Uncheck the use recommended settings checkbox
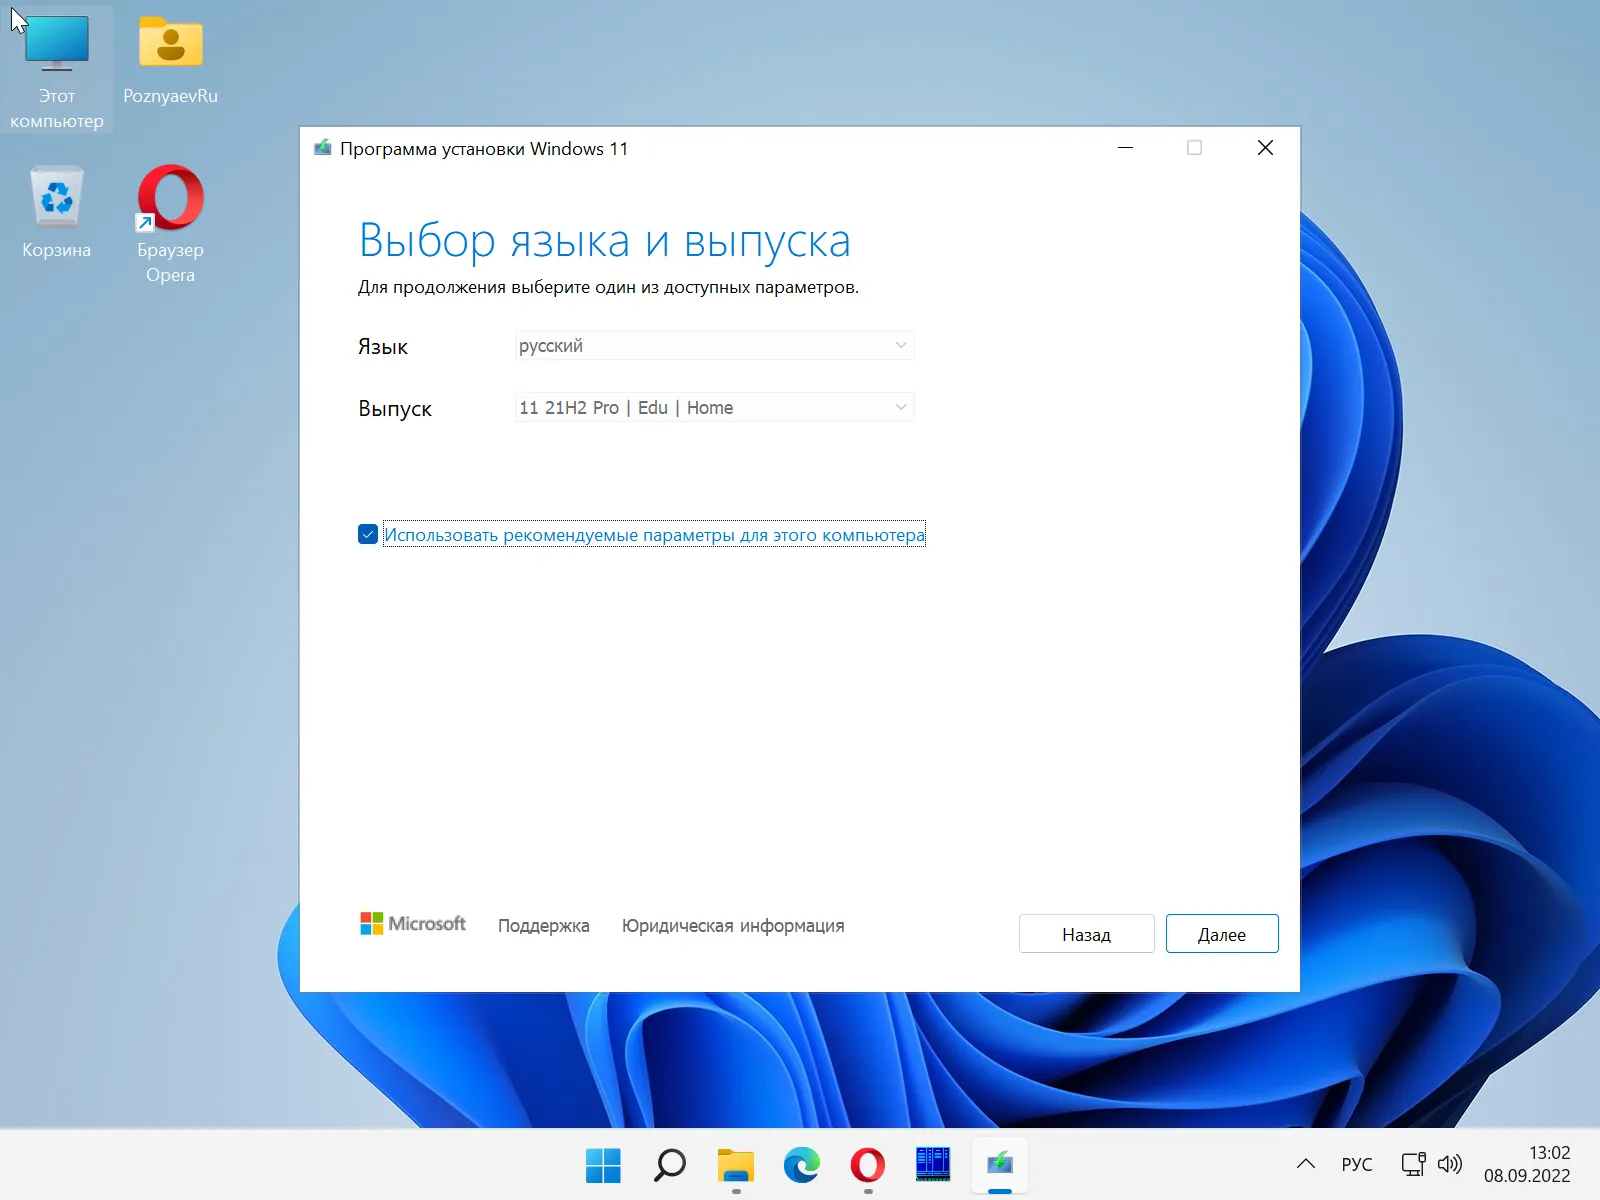 point(368,535)
